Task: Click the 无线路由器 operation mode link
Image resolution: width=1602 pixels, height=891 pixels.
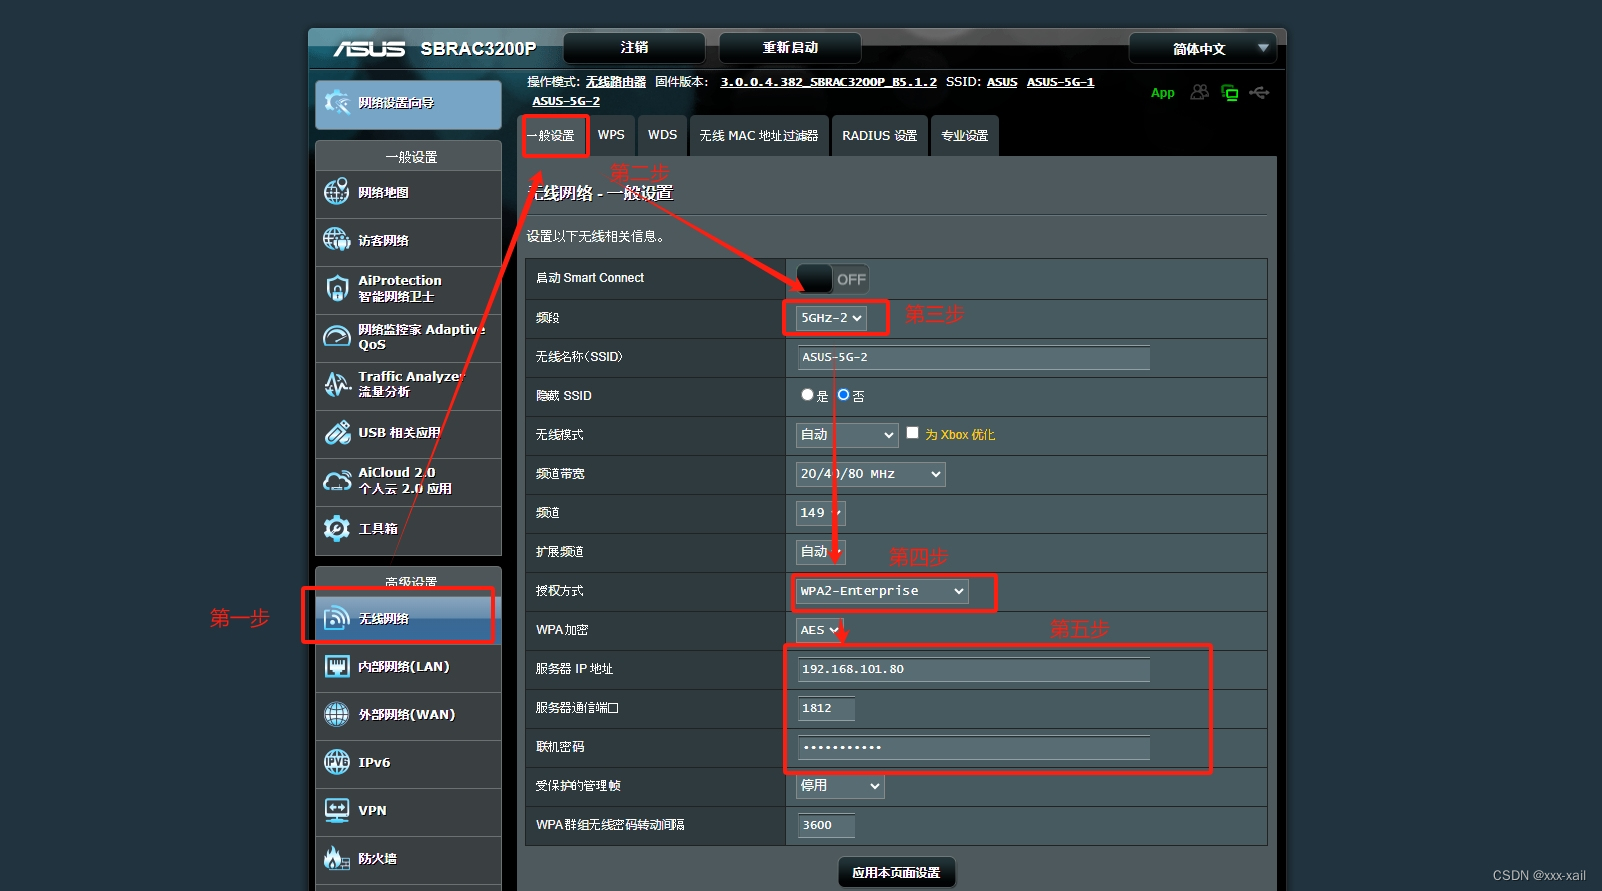Action: tap(616, 82)
